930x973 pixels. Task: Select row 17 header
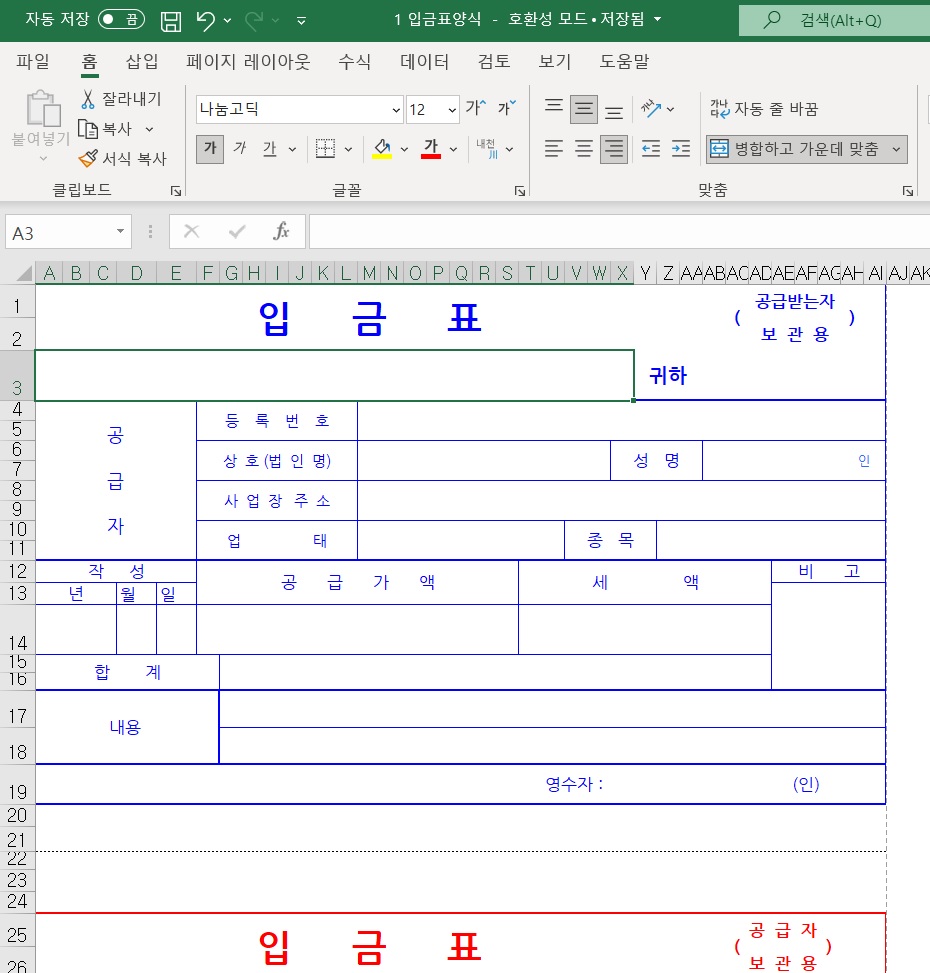[17, 711]
